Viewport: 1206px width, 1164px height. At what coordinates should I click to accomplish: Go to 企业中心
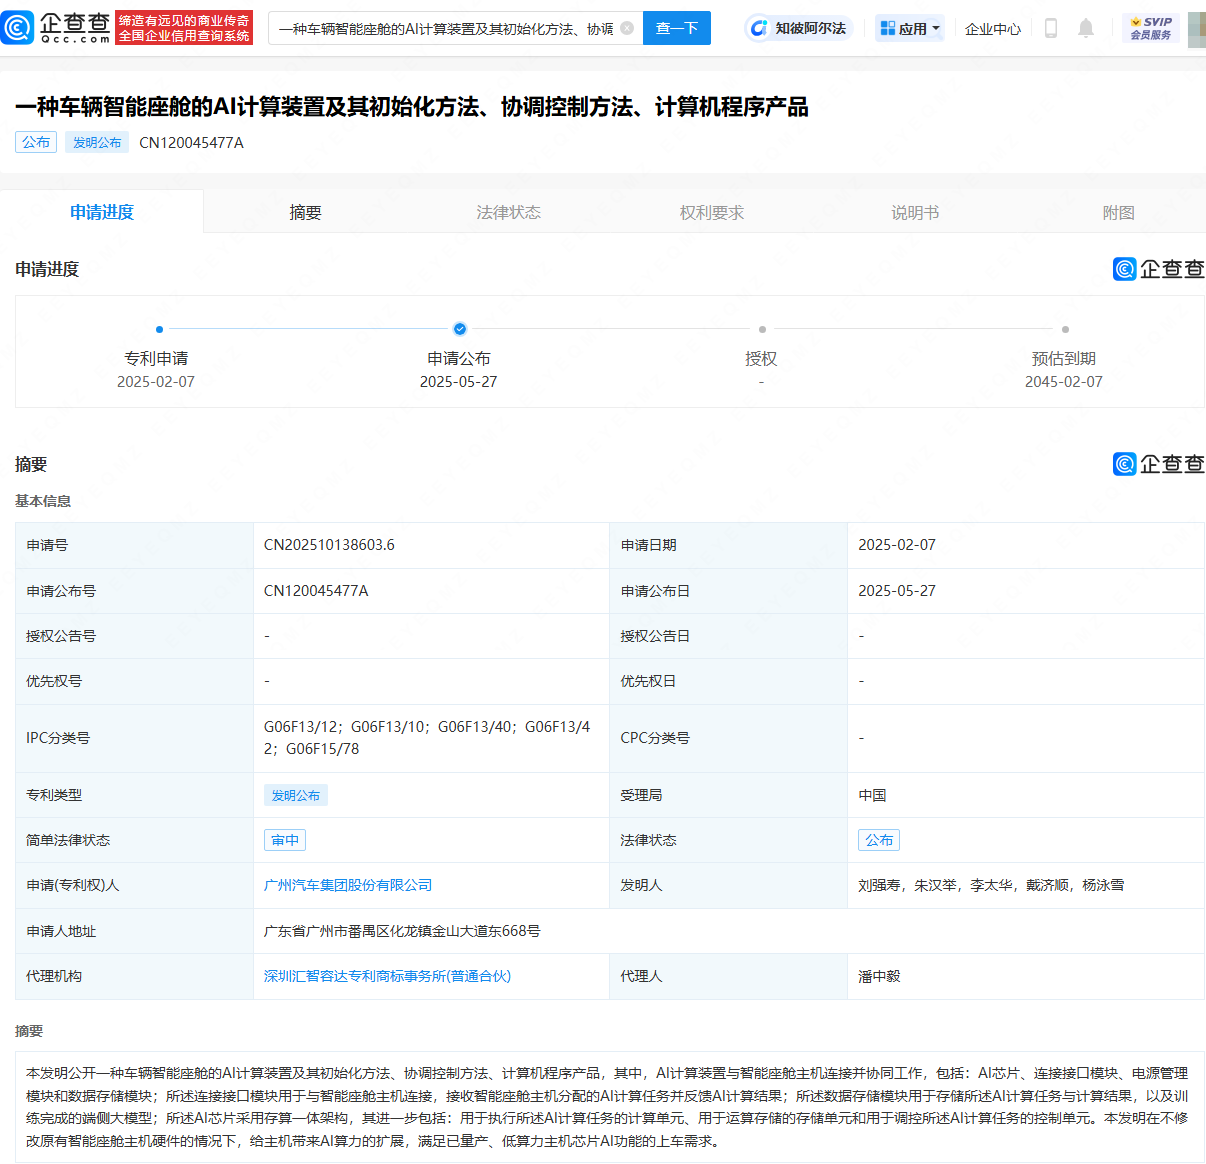point(993,29)
